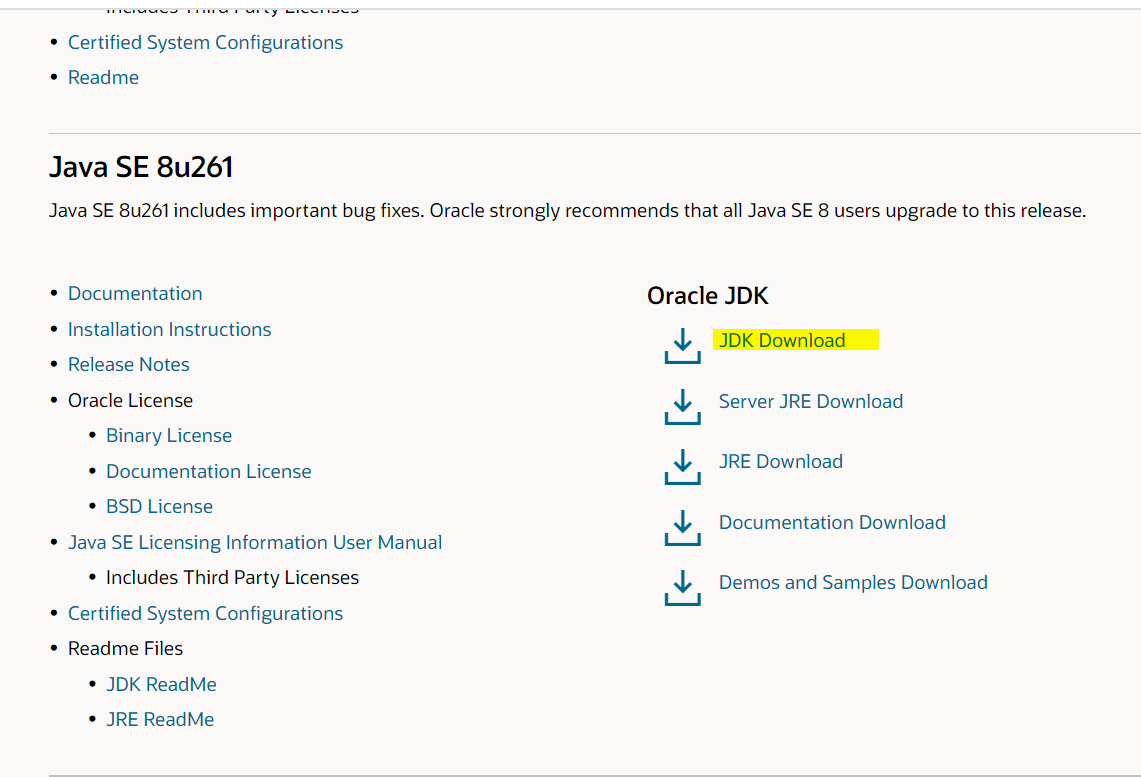The height and width of the screenshot is (777, 1141).
Task: Open the JRE ReadMe link
Action: pyautogui.click(x=160, y=720)
